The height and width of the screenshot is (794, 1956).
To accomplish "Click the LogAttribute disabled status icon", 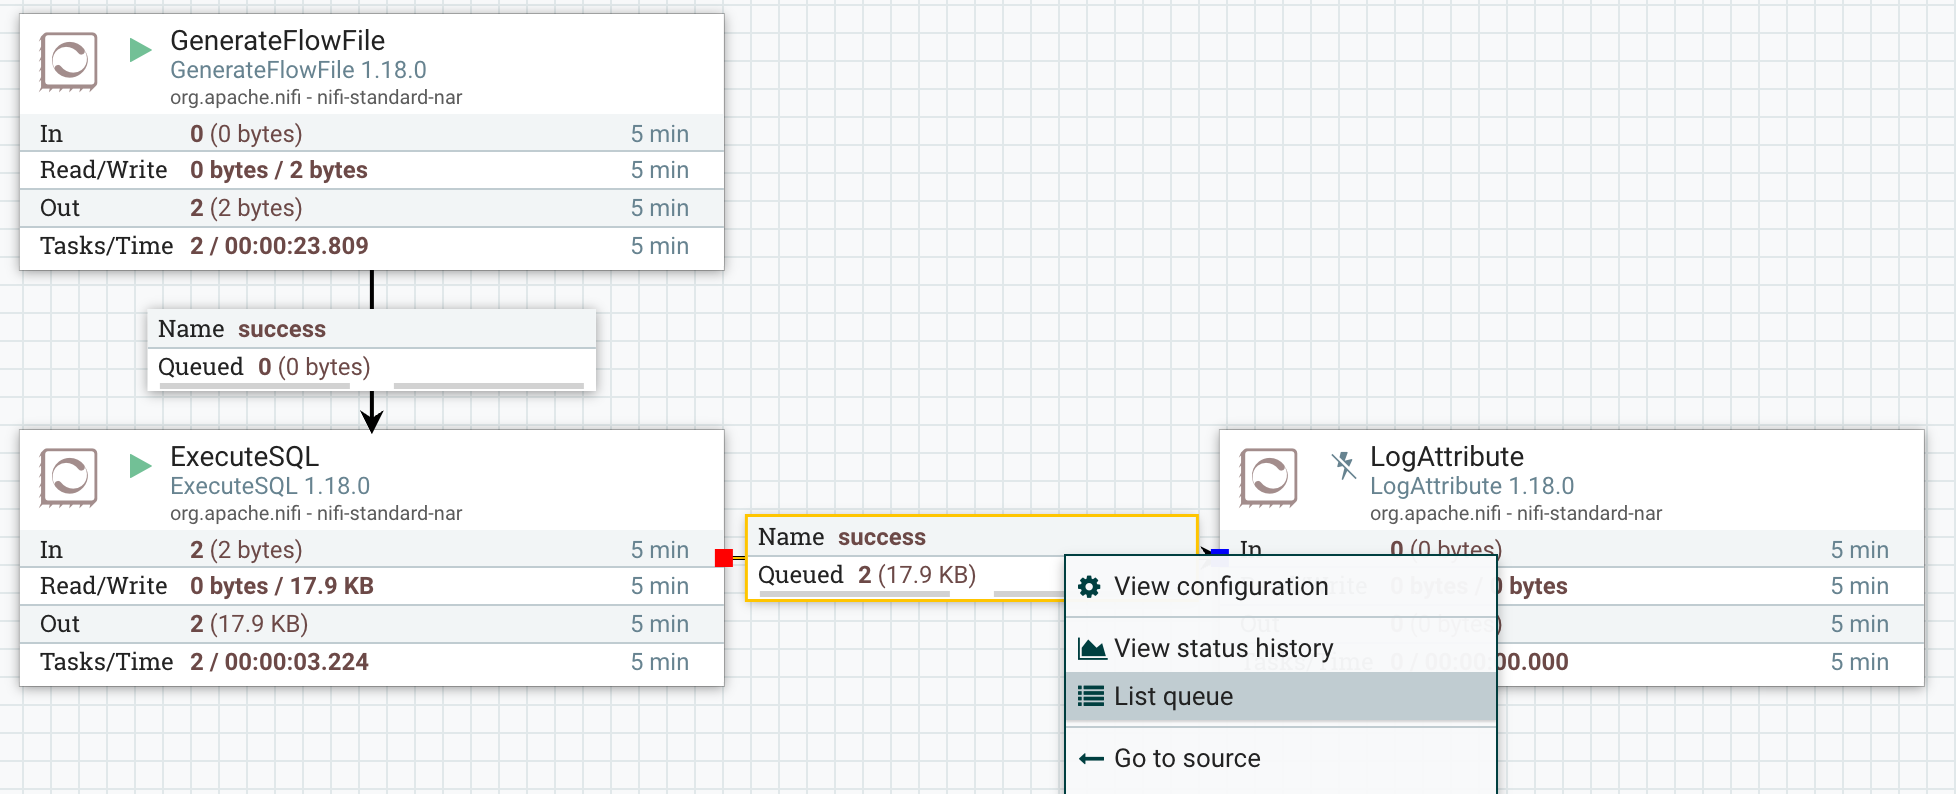I will coord(1343,465).
